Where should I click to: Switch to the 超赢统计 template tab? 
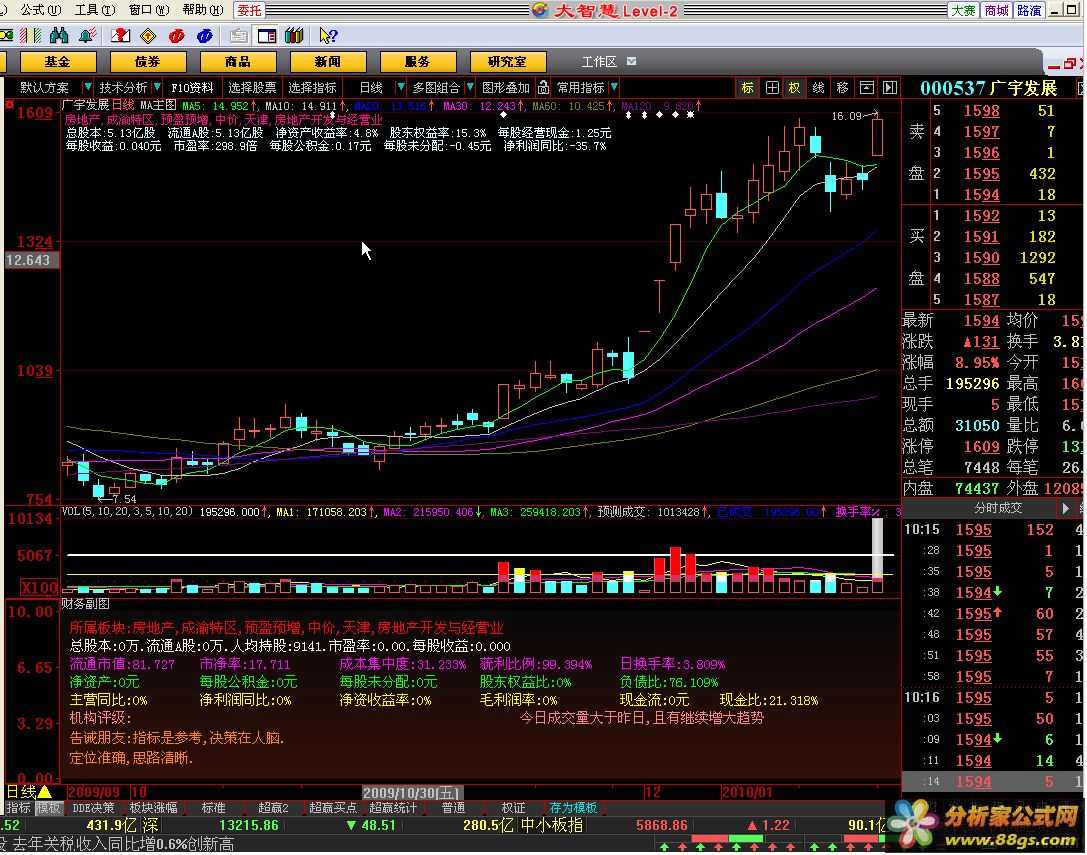[393, 808]
